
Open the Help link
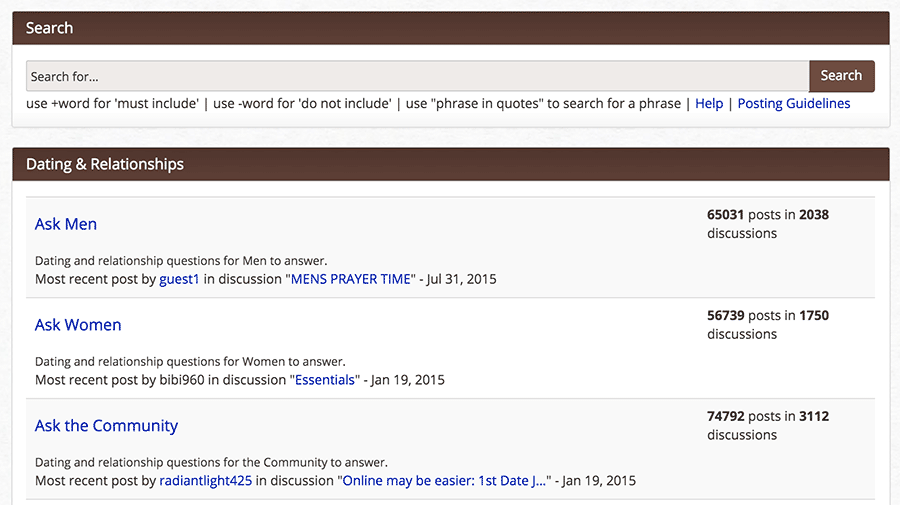click(709, 104)
